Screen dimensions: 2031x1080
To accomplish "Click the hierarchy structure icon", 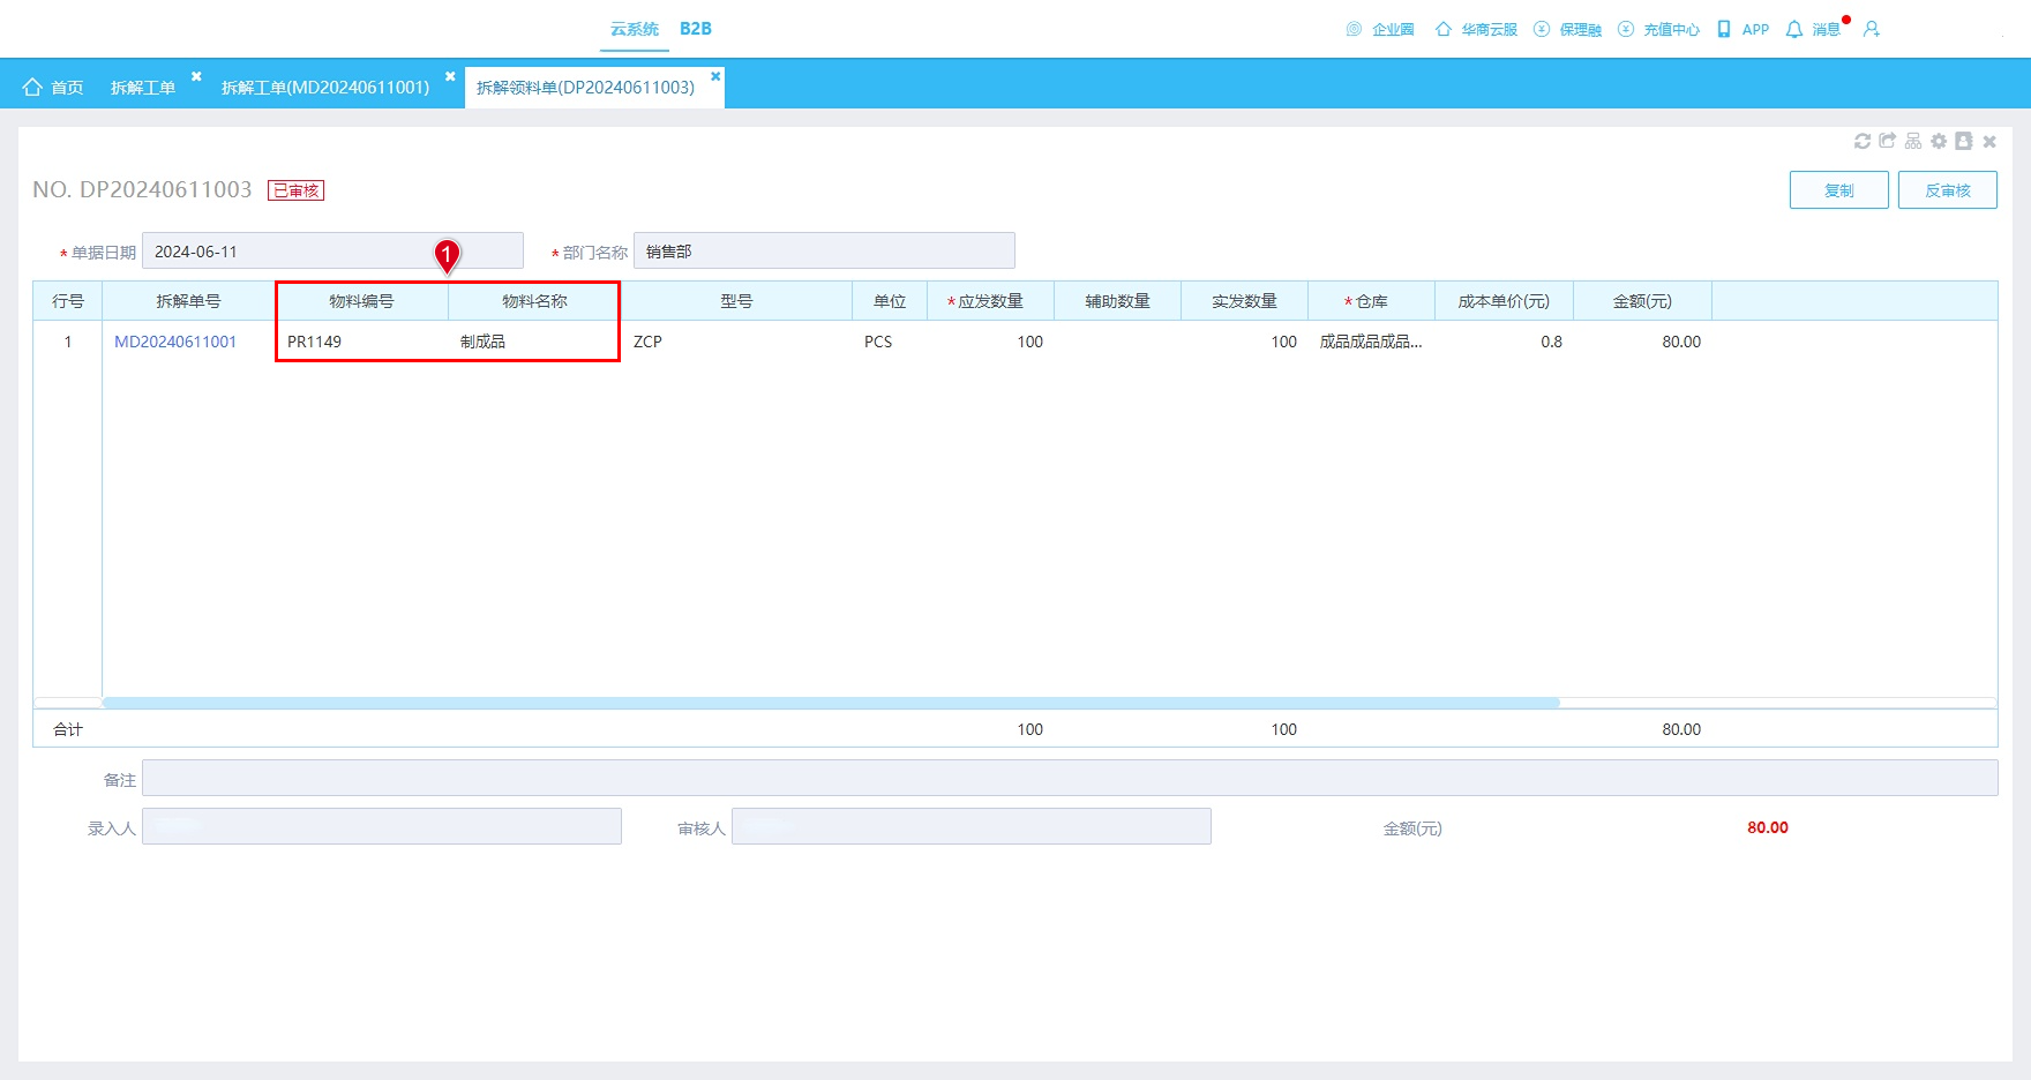I will click(1913, 141).
